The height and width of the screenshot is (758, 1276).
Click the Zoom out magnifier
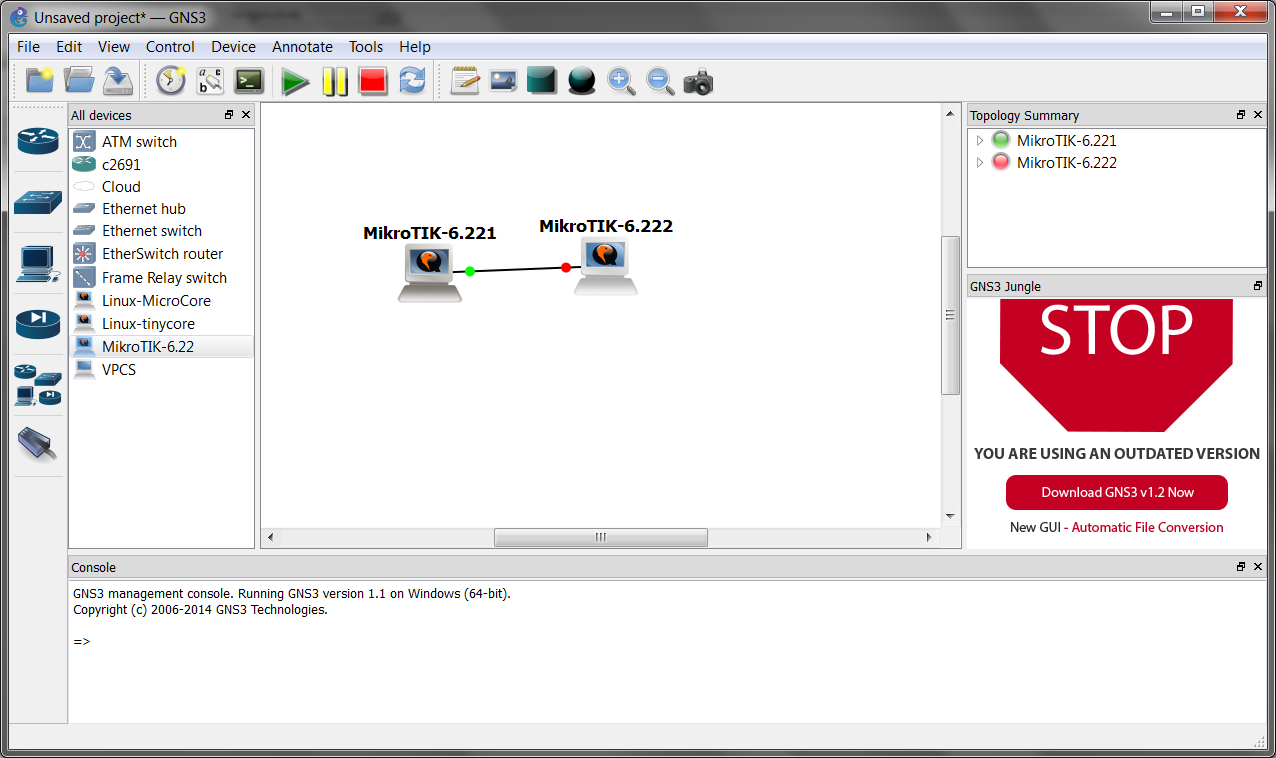pos(660,81)
